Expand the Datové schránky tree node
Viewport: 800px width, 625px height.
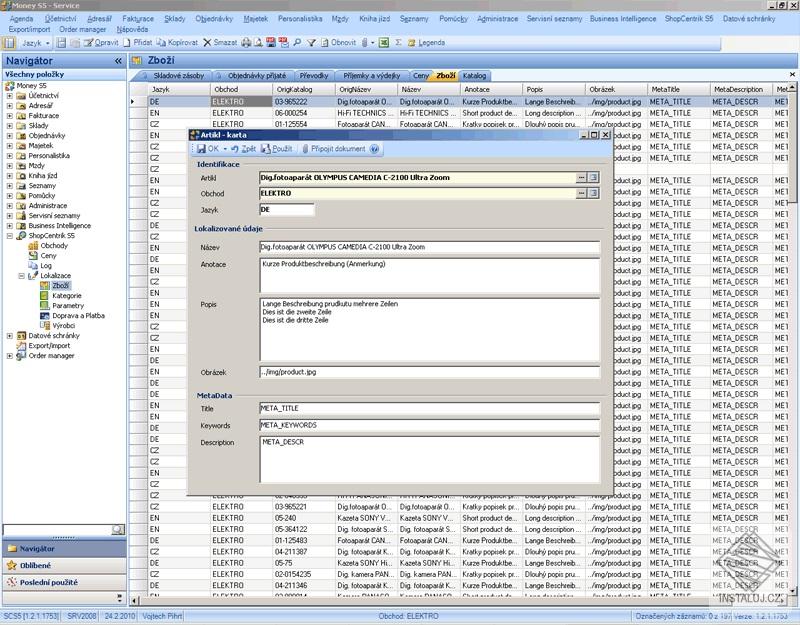9,336
